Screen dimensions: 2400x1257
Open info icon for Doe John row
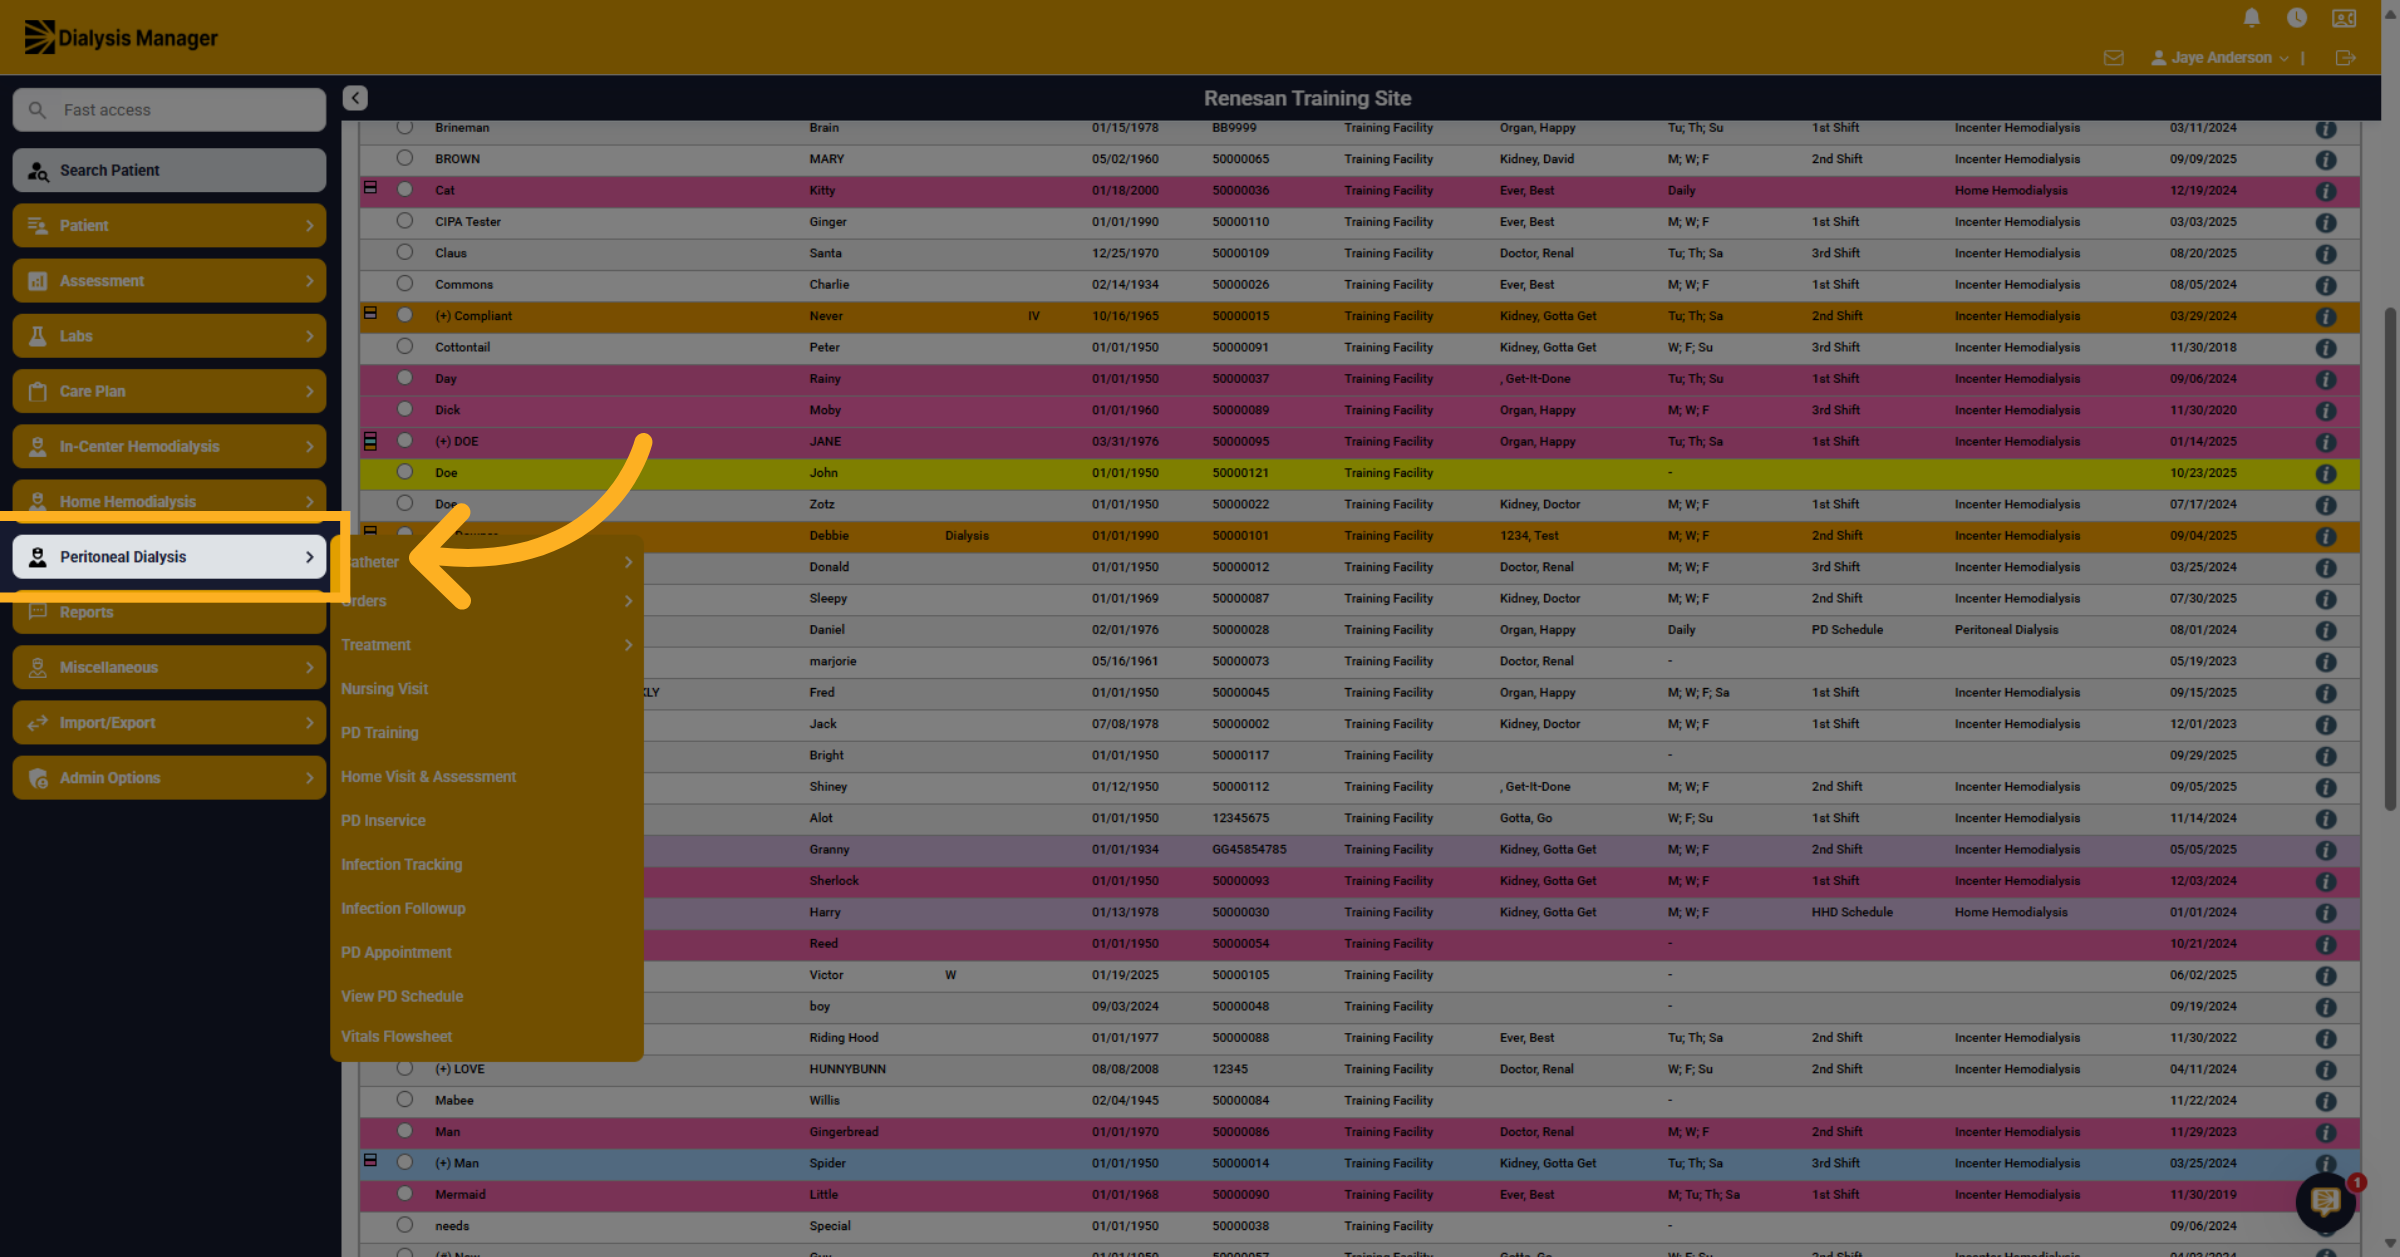(x=2326, y=474)
